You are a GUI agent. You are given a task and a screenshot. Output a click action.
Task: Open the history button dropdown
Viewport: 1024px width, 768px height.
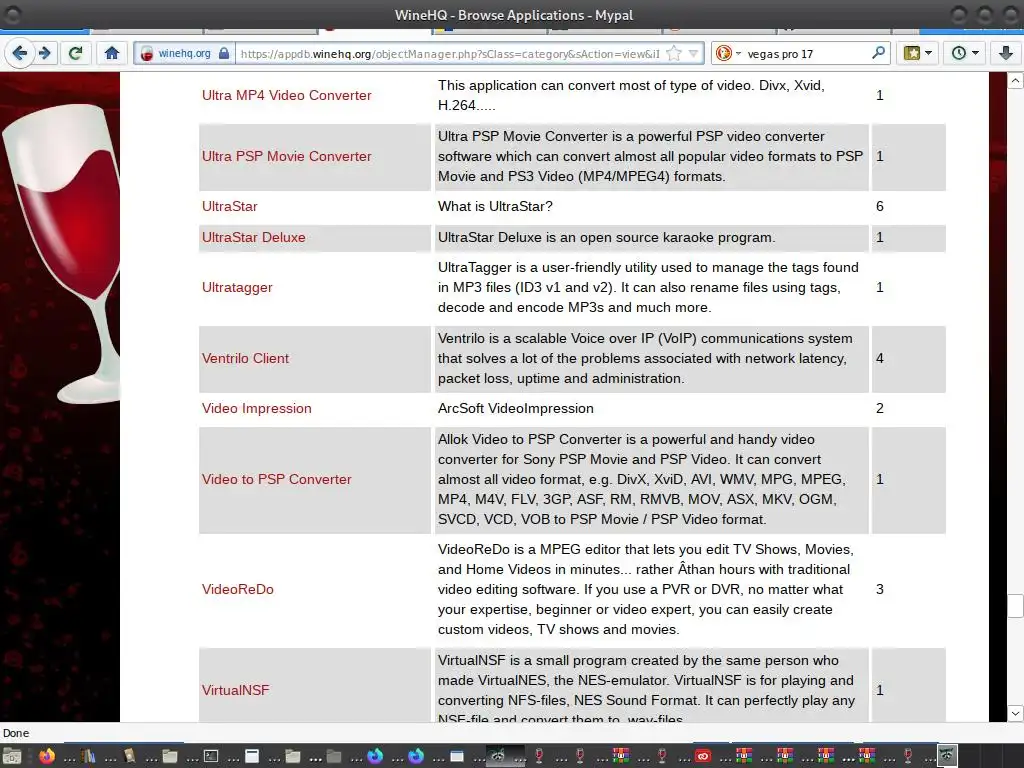pos(965,53)
